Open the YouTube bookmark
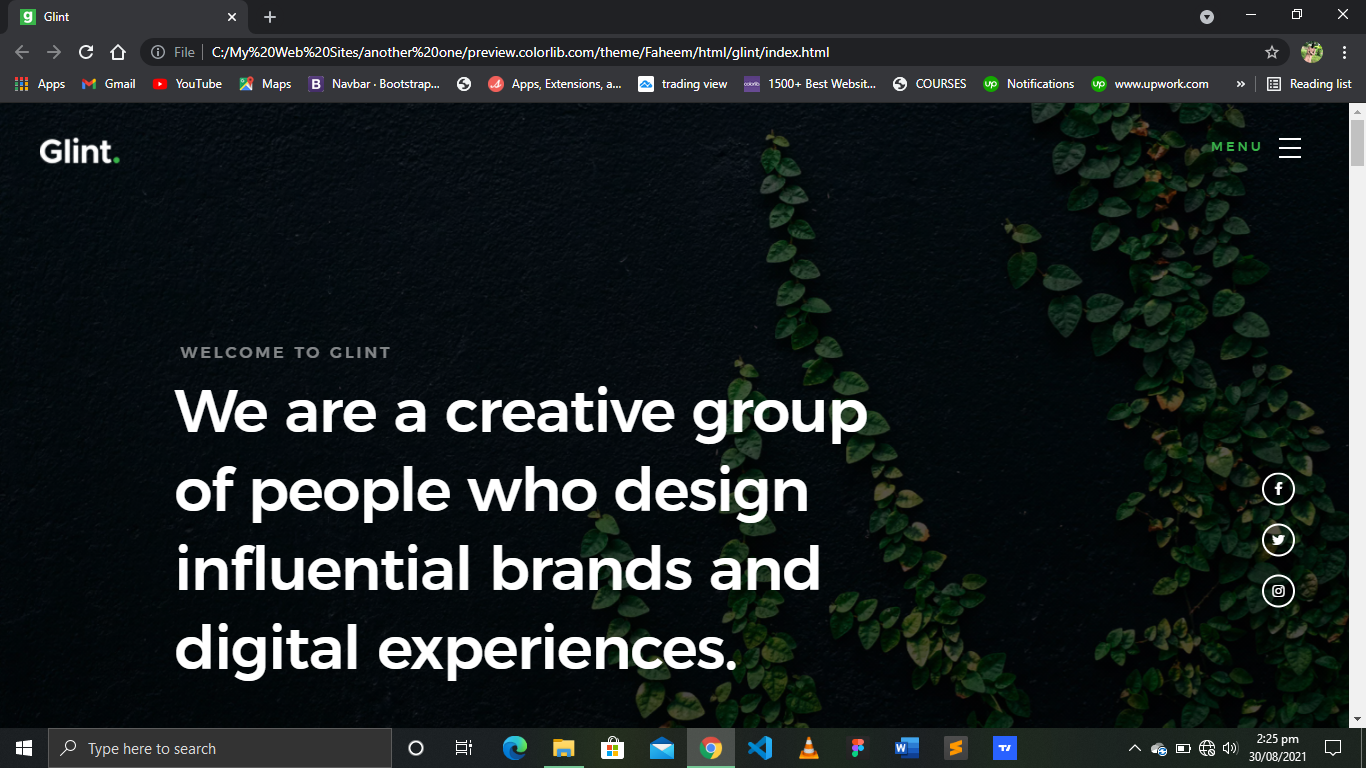 click(x=188, y=84)
